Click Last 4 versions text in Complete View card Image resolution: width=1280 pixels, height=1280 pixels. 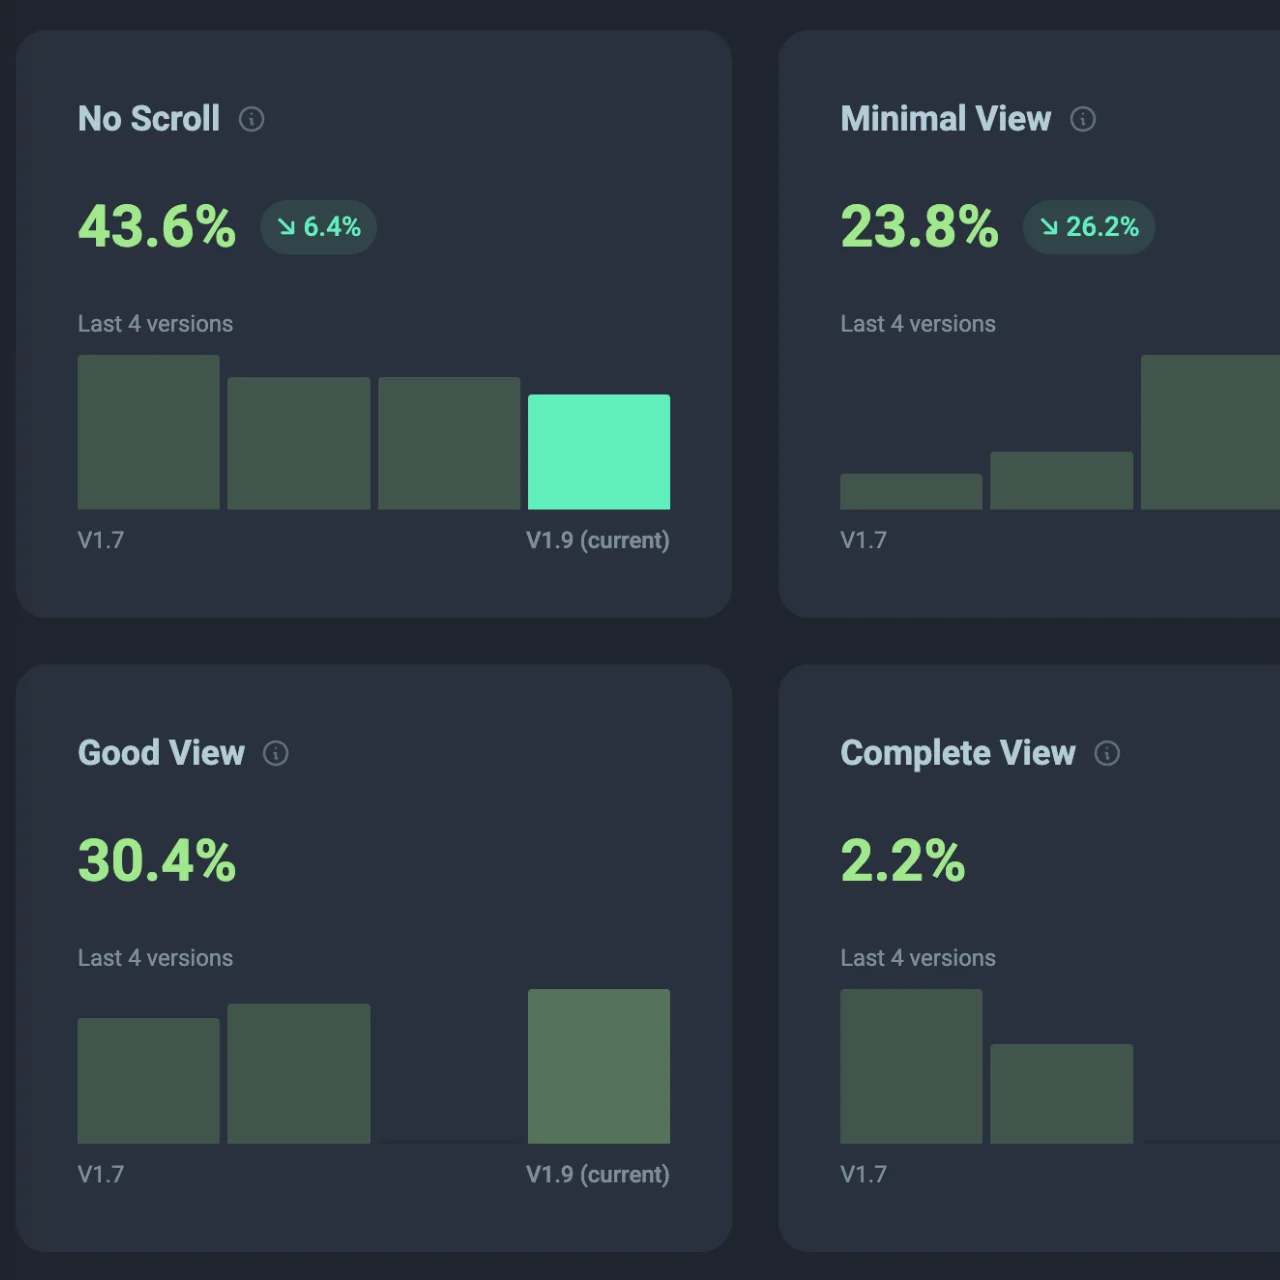[x=918, y=958]
